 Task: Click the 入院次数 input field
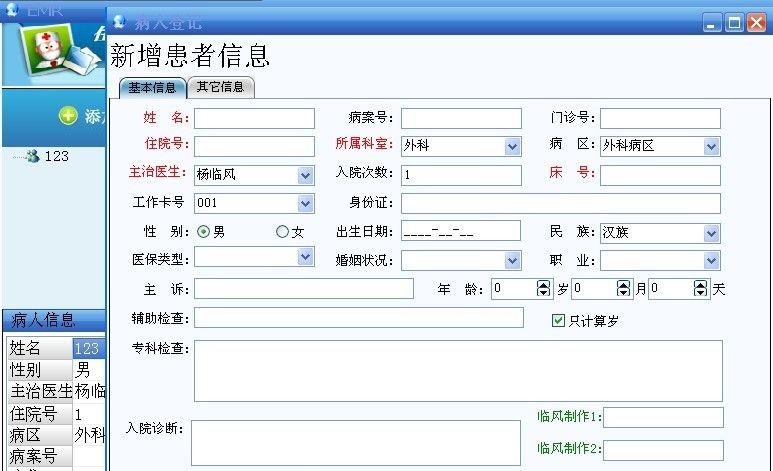pos(461,175)
